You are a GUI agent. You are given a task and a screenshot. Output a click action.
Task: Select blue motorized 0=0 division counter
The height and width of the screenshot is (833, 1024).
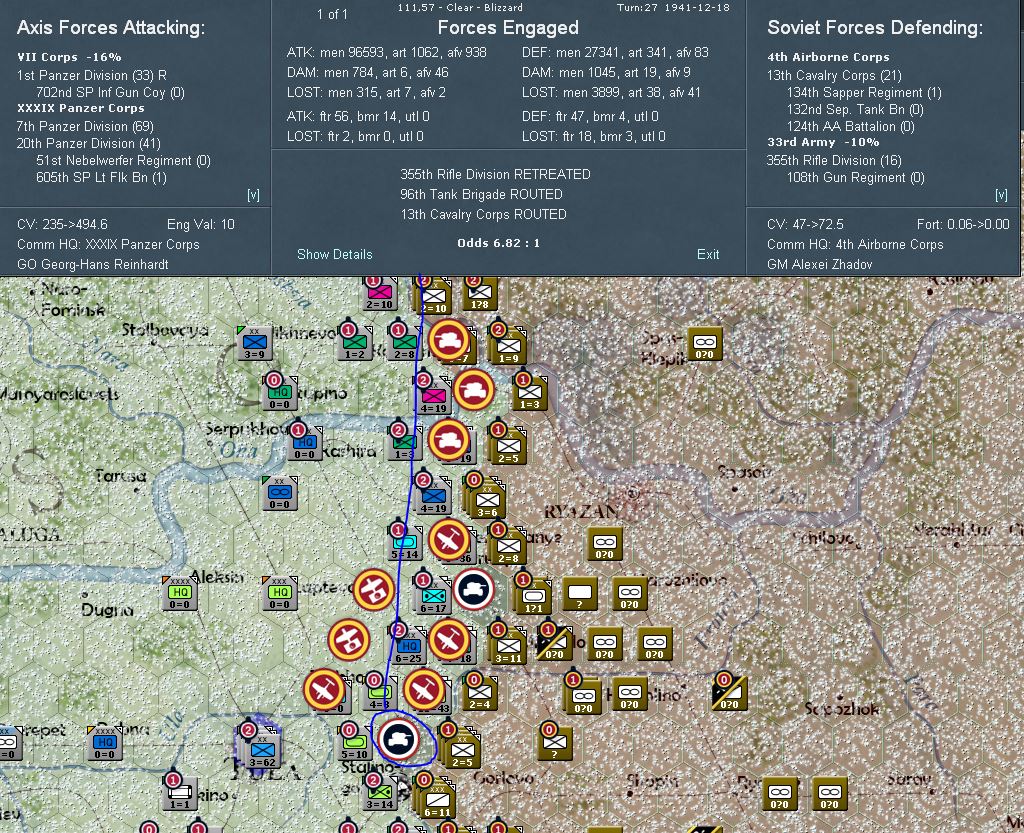pyautogui.click(x=280, y=494)
